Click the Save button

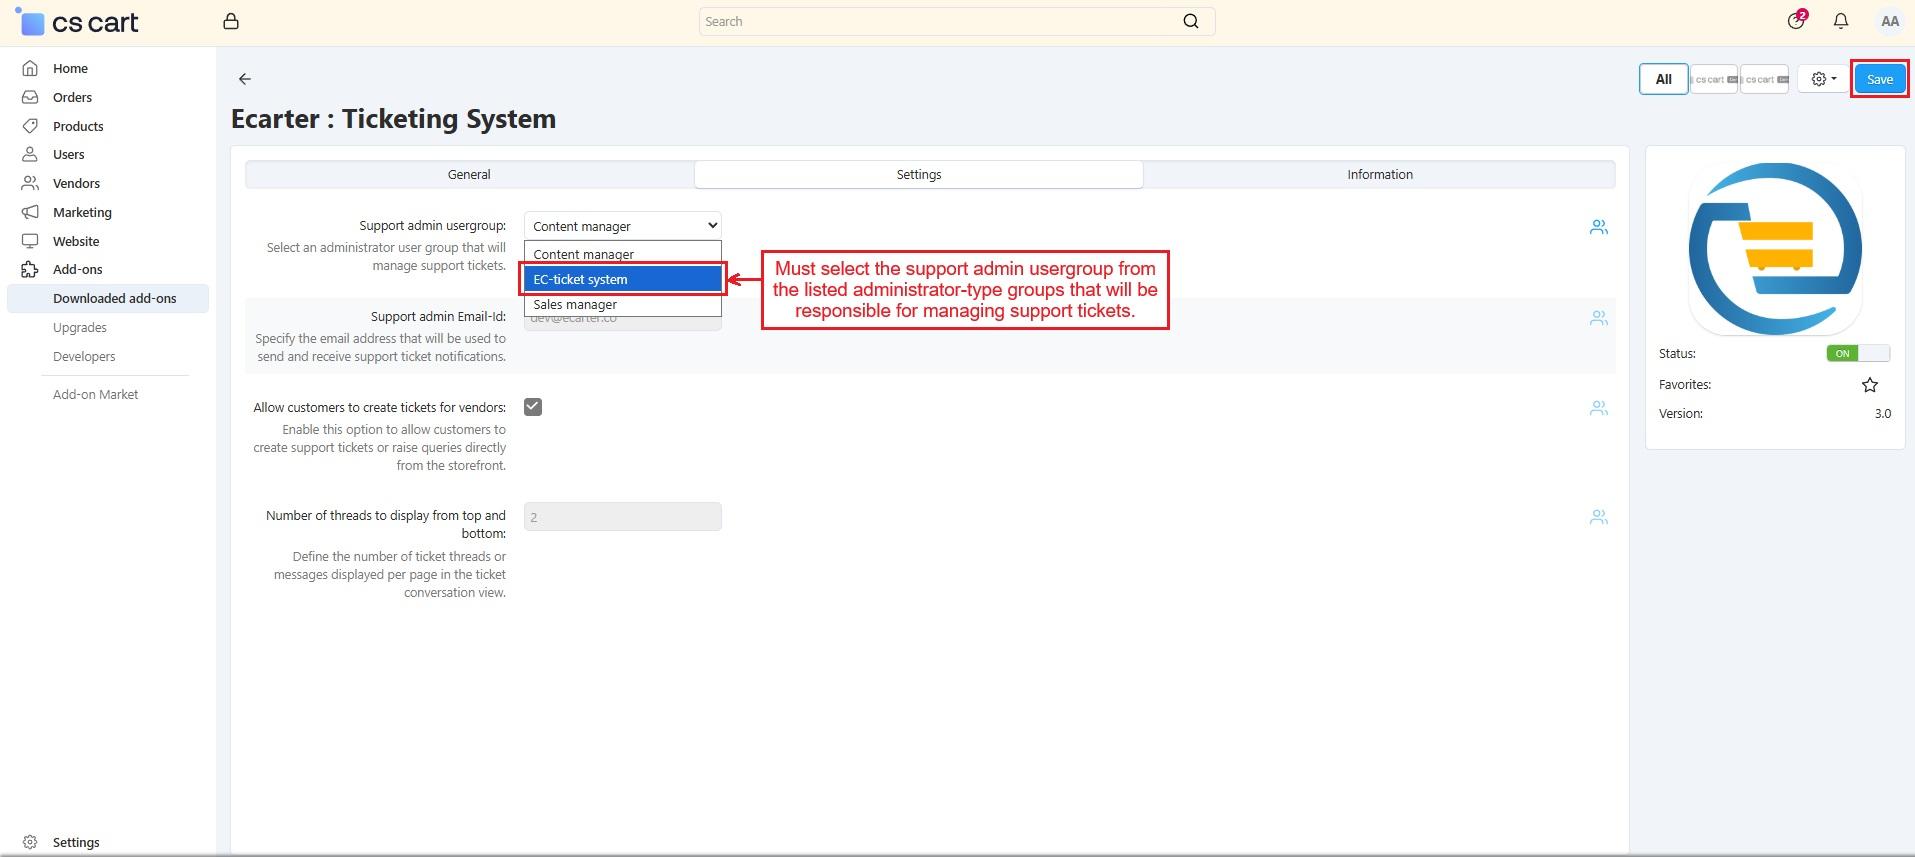[x=1879, y=79]
